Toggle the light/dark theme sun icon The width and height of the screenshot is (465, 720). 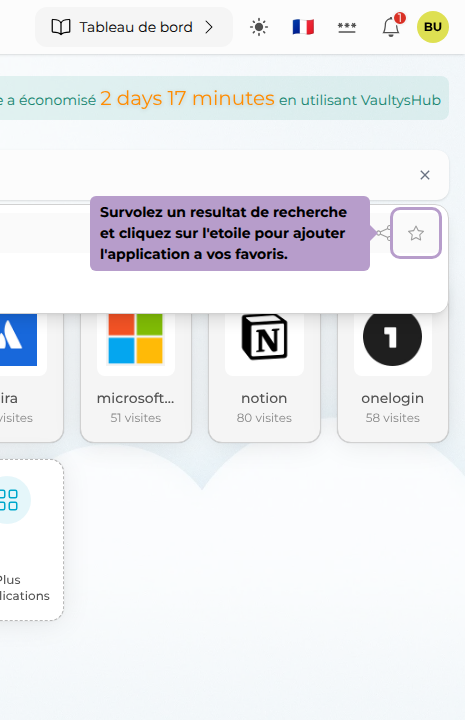point(259,27)
